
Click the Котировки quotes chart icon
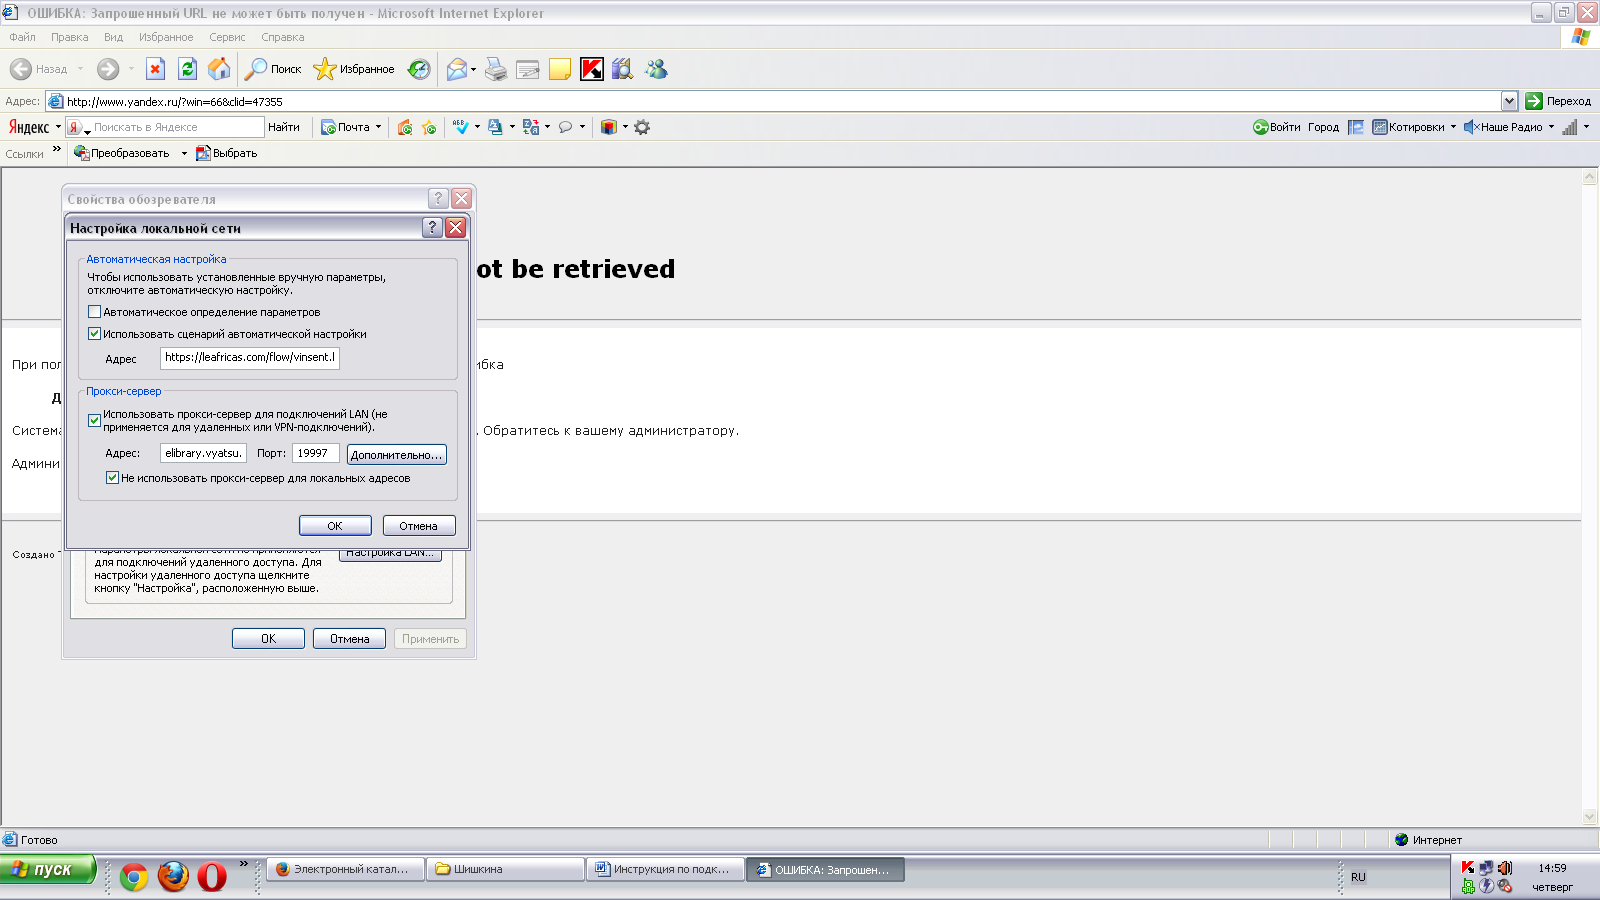click(x=1380, y=127)
